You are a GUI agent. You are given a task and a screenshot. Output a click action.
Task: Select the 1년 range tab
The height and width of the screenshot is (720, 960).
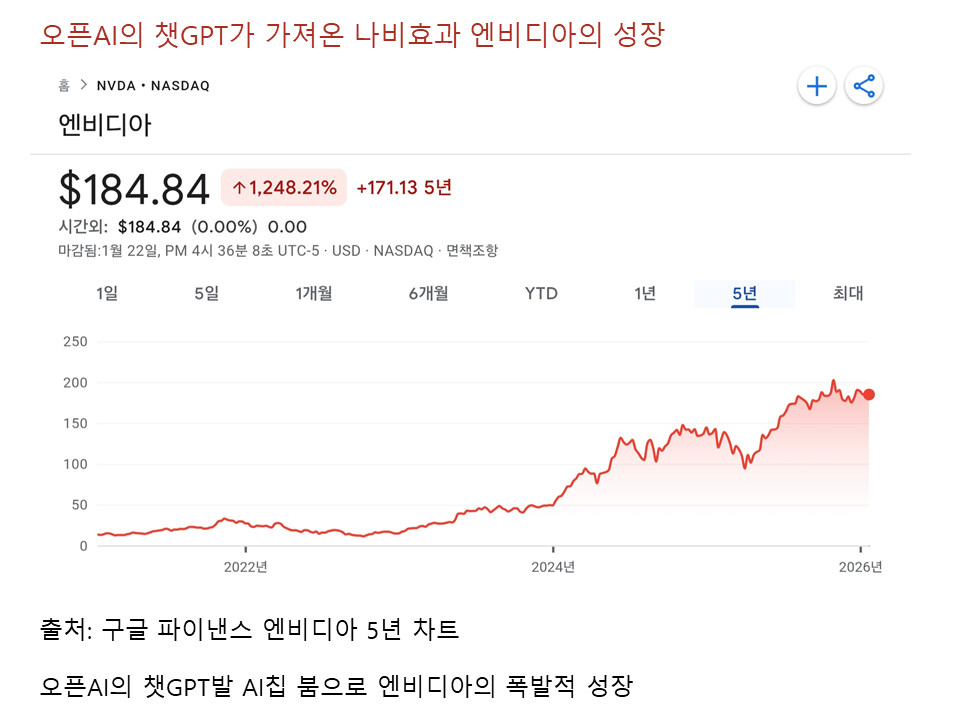point(645,293)
